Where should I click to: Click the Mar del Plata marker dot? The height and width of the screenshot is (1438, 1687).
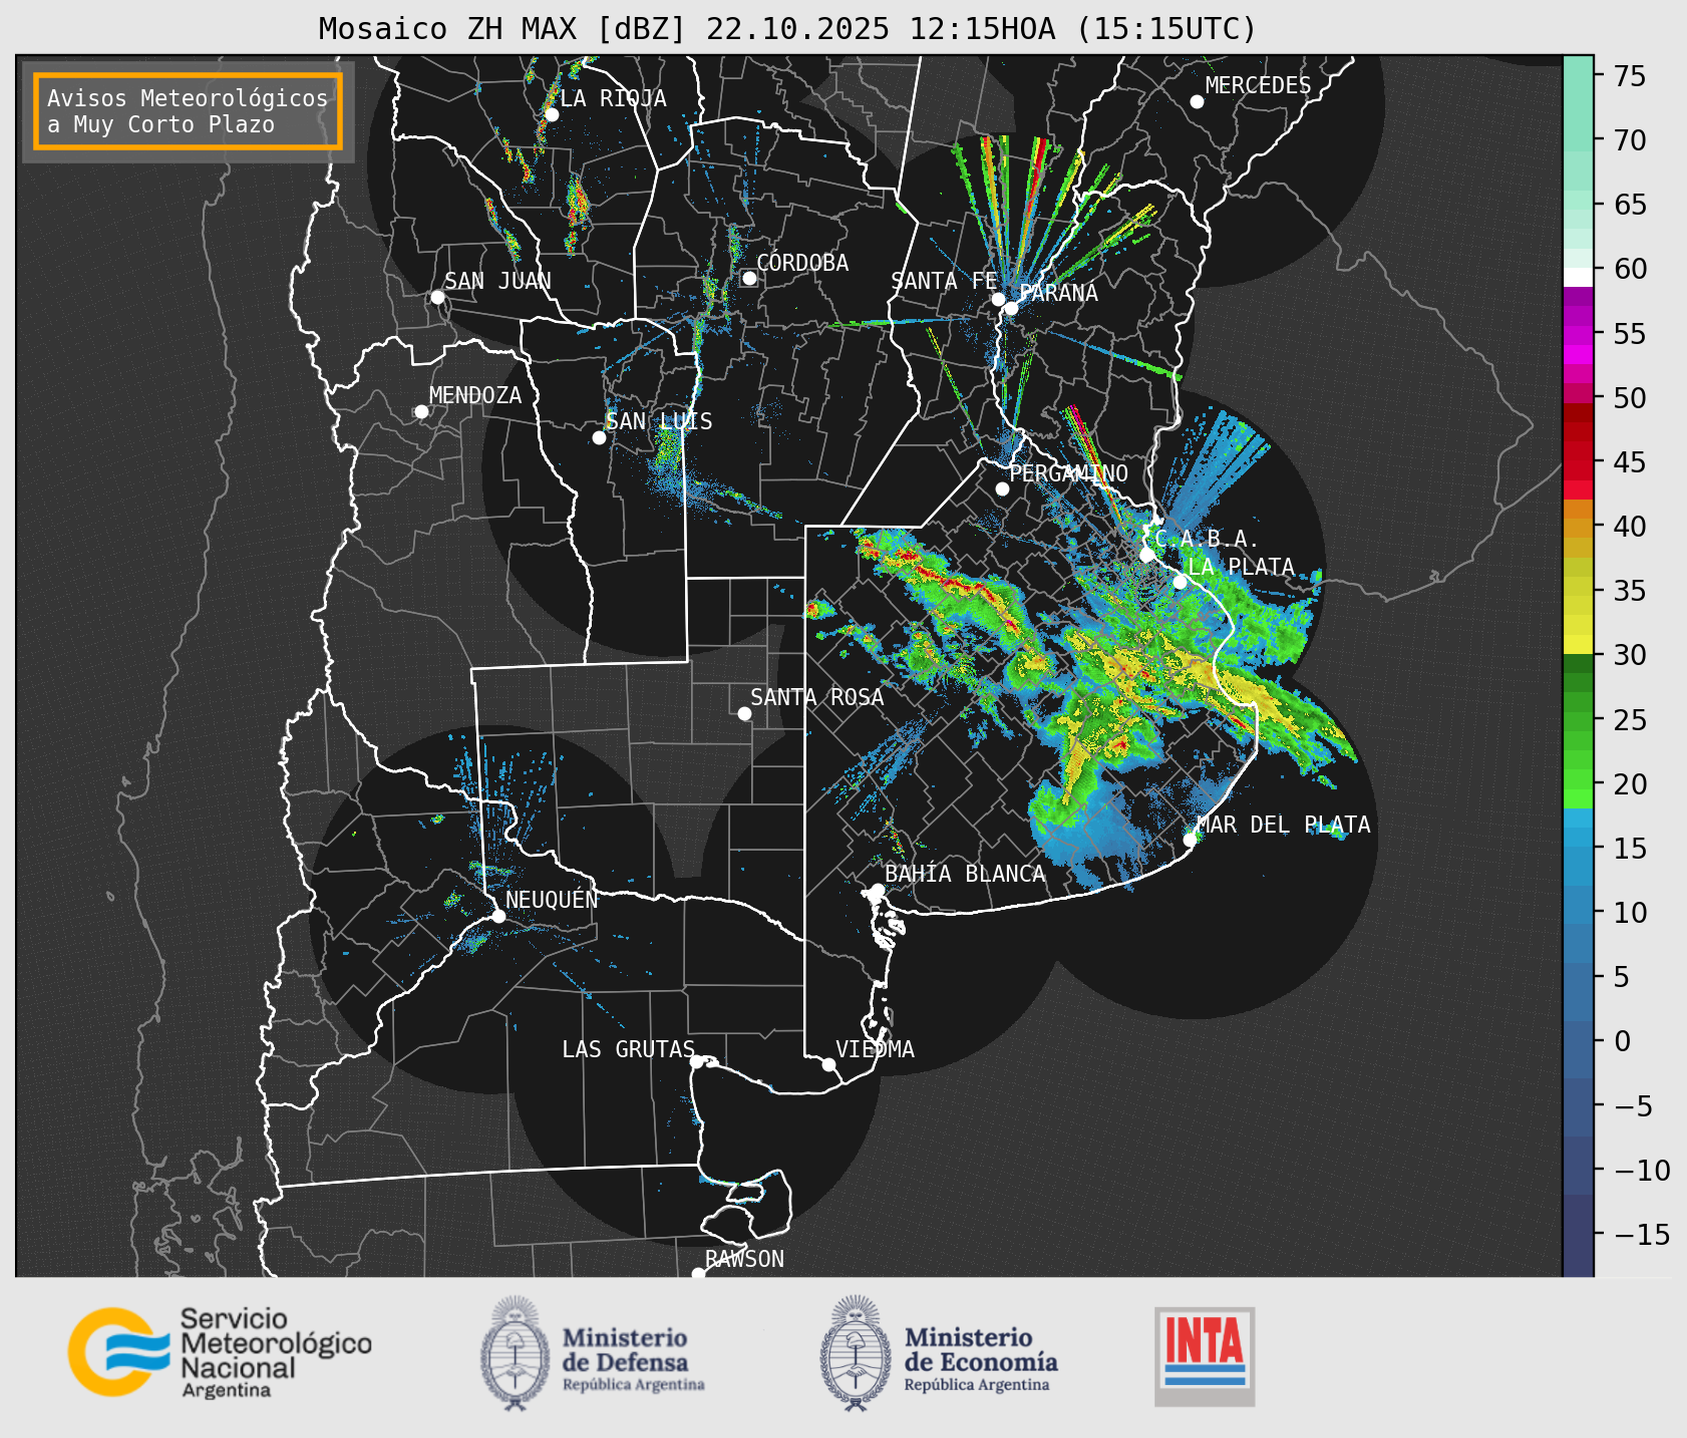1190,839
